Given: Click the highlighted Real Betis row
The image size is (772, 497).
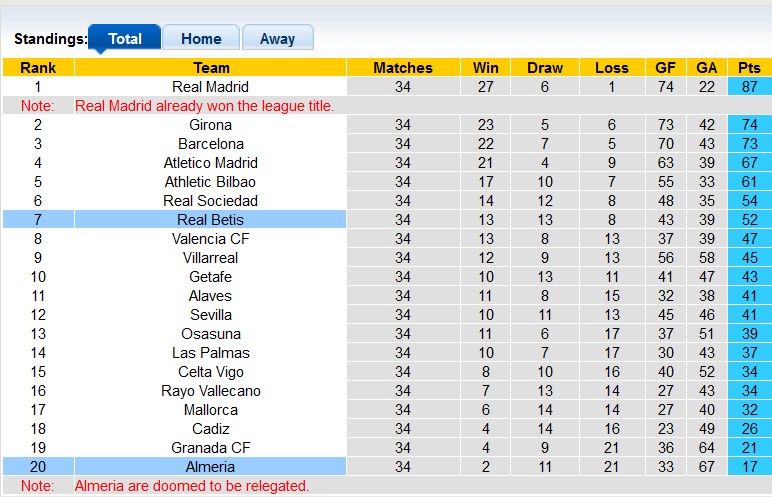Looking at the screenshot, I should point(210,220).
